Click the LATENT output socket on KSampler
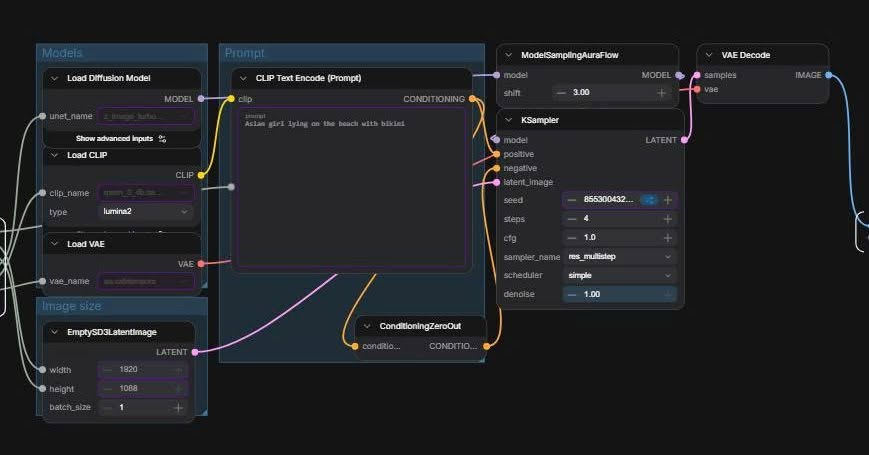 684,140
